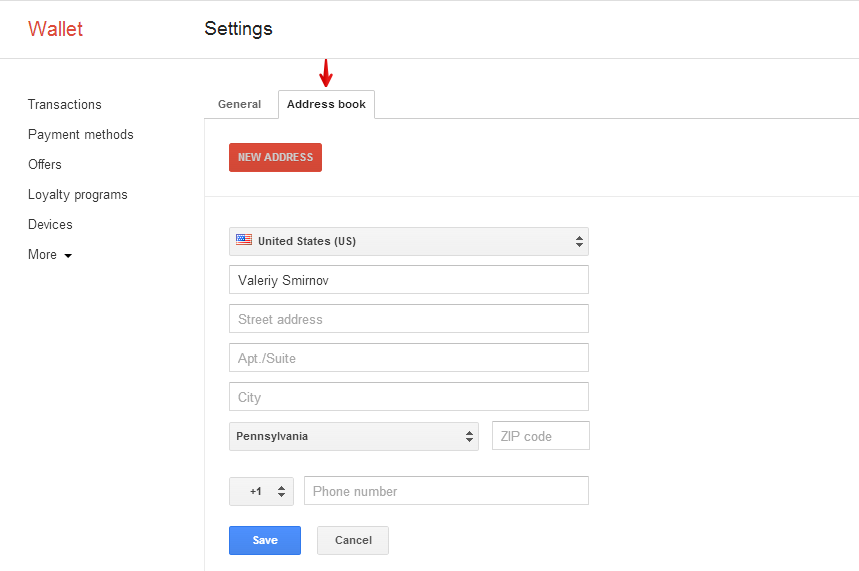Viewport: 859px width, 571px height.
Task: Switch to the General tab
Action: [x=239, y=104]
